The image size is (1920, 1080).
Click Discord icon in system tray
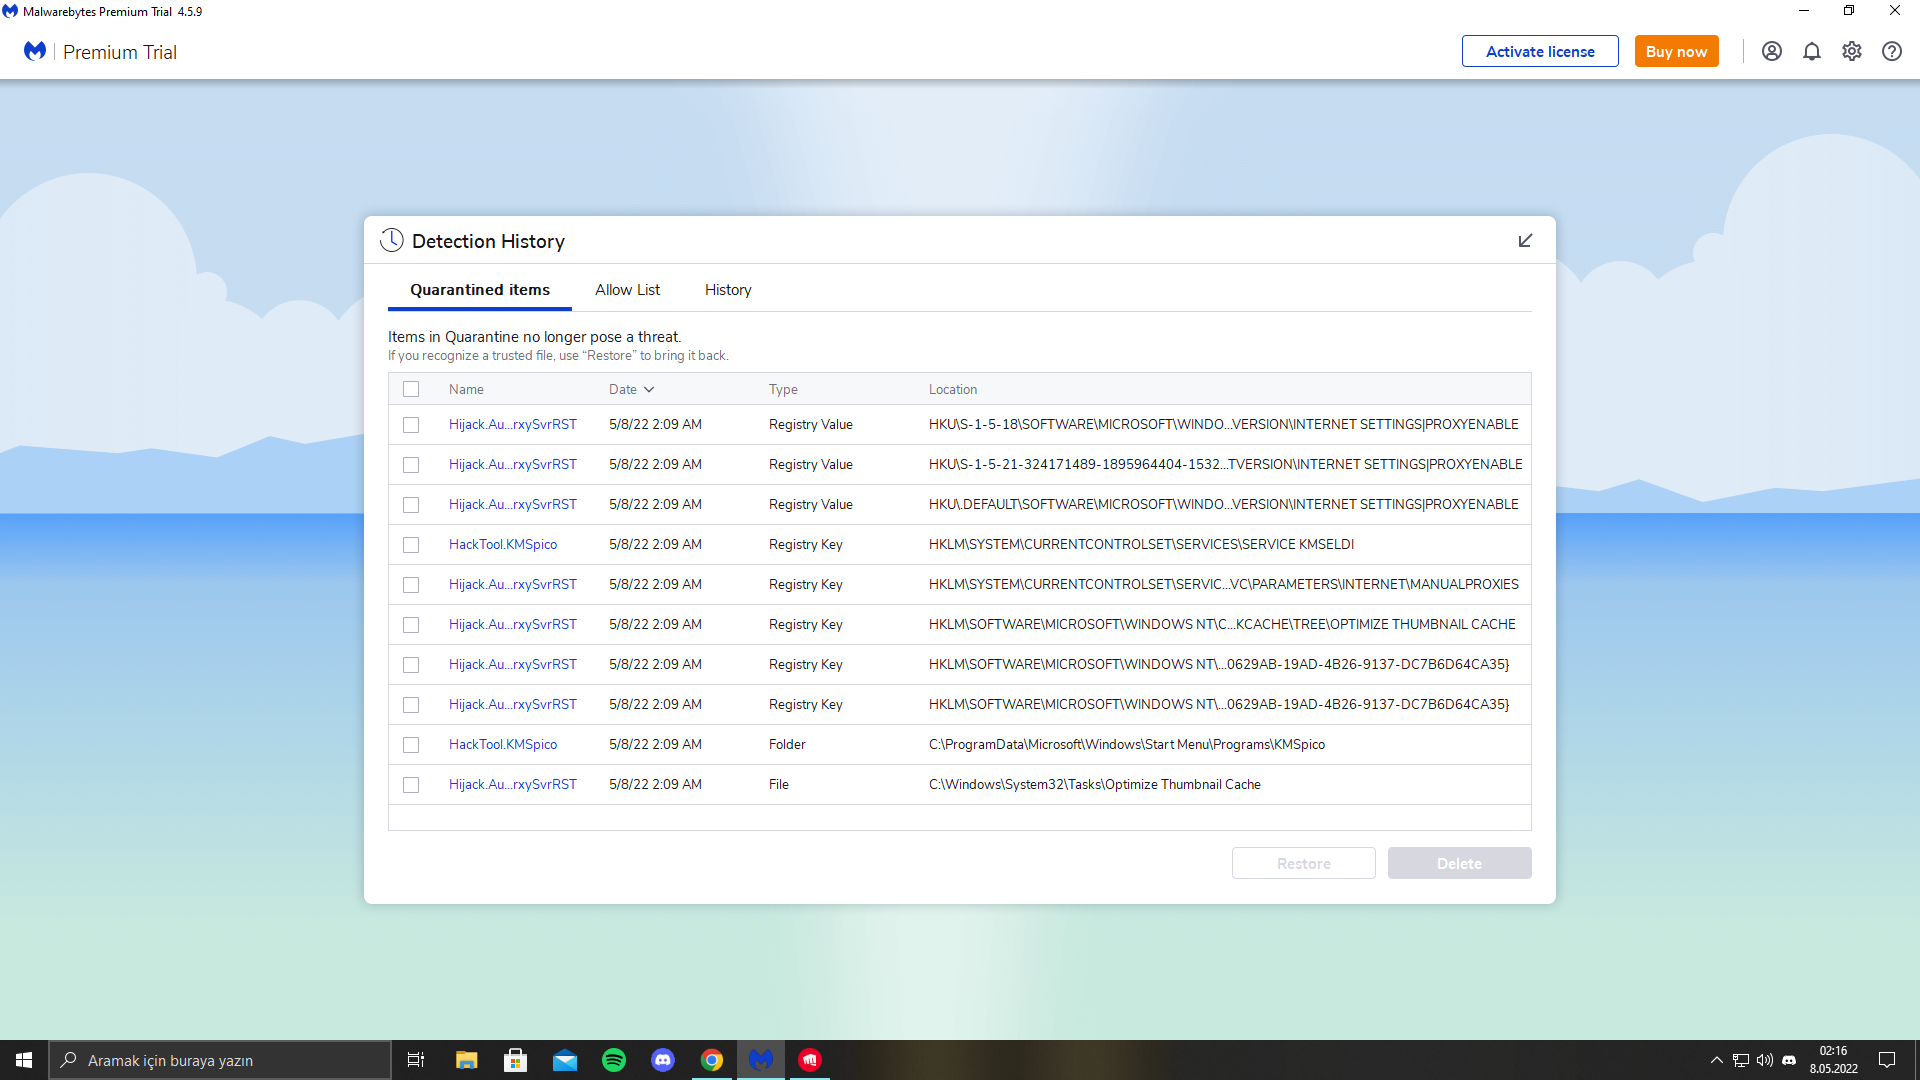tap(1789, 1060)
